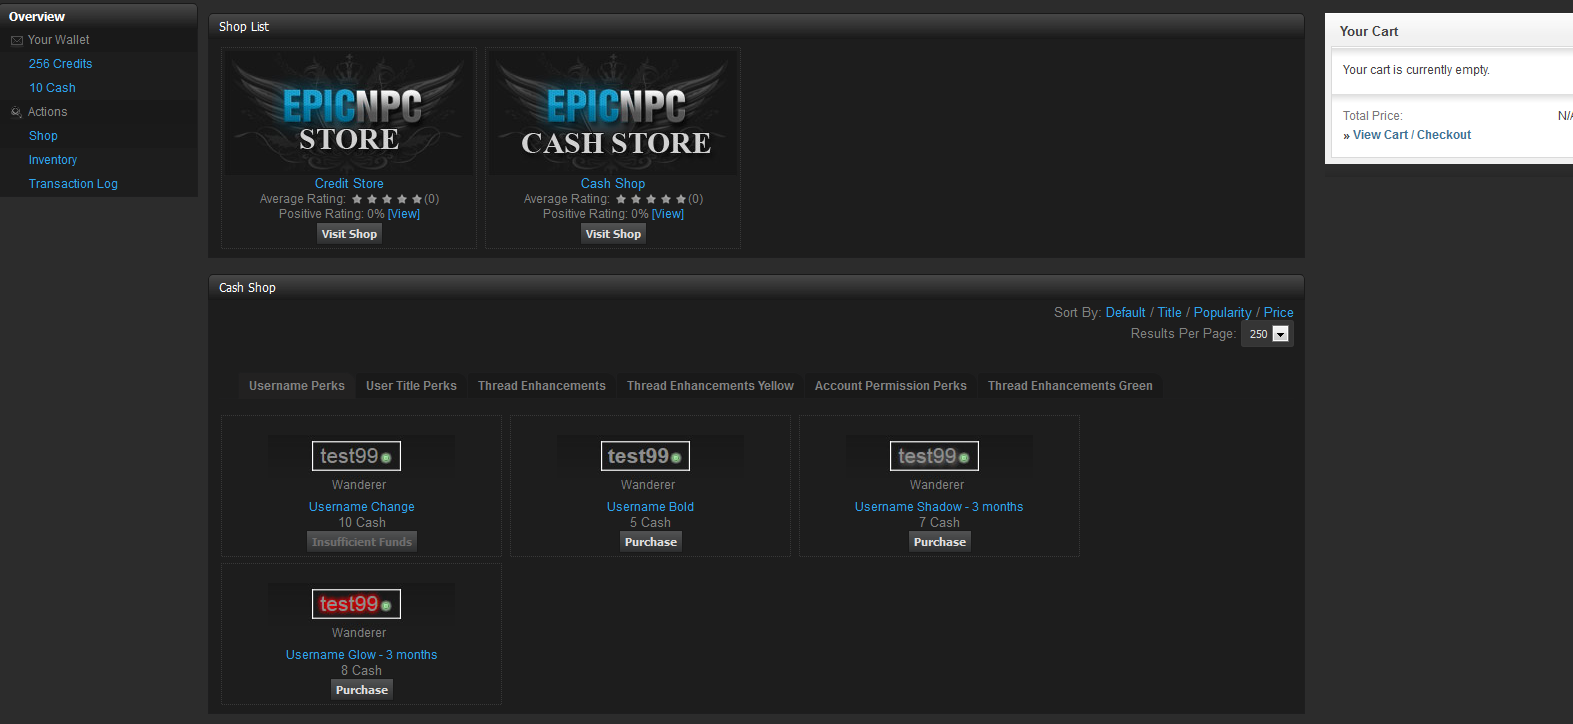The width and height of the screenshot is (1573, 724).
Task: Open the Account Permission Perks tab
Action: point(891,386)
